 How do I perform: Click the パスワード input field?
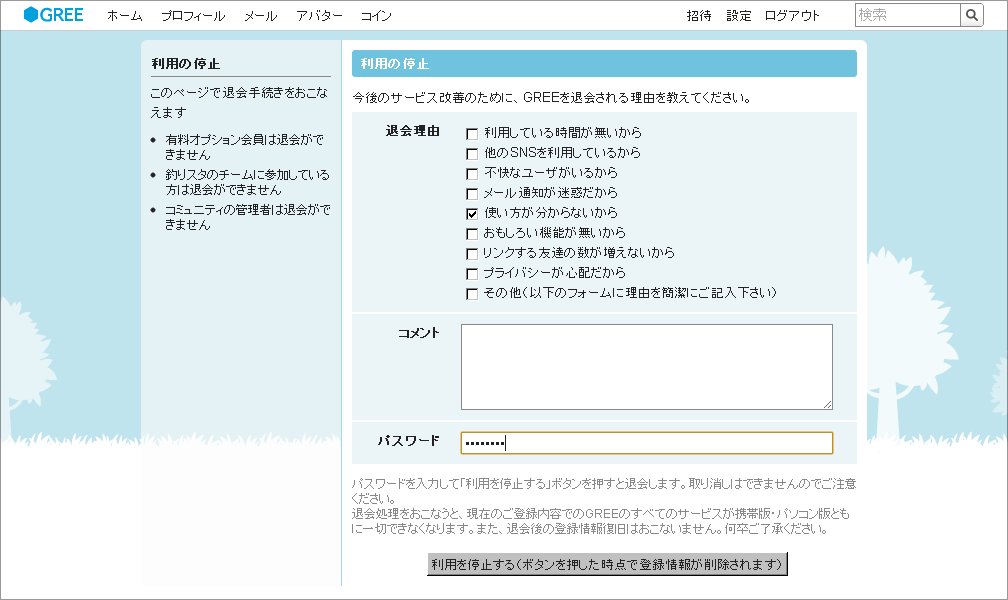coord(647,443)
